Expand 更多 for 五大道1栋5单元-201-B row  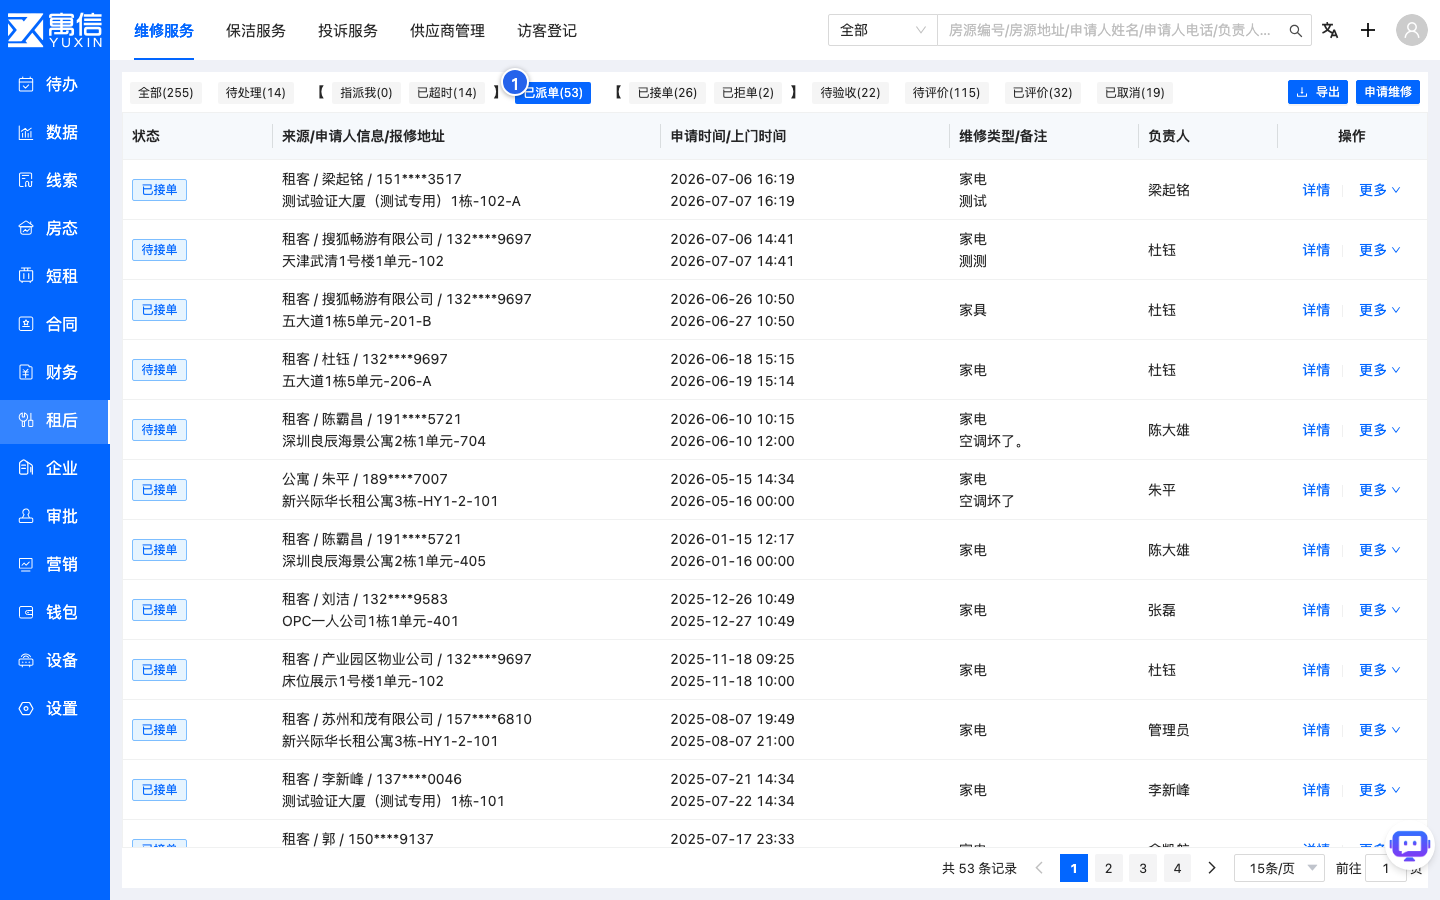1380,310
